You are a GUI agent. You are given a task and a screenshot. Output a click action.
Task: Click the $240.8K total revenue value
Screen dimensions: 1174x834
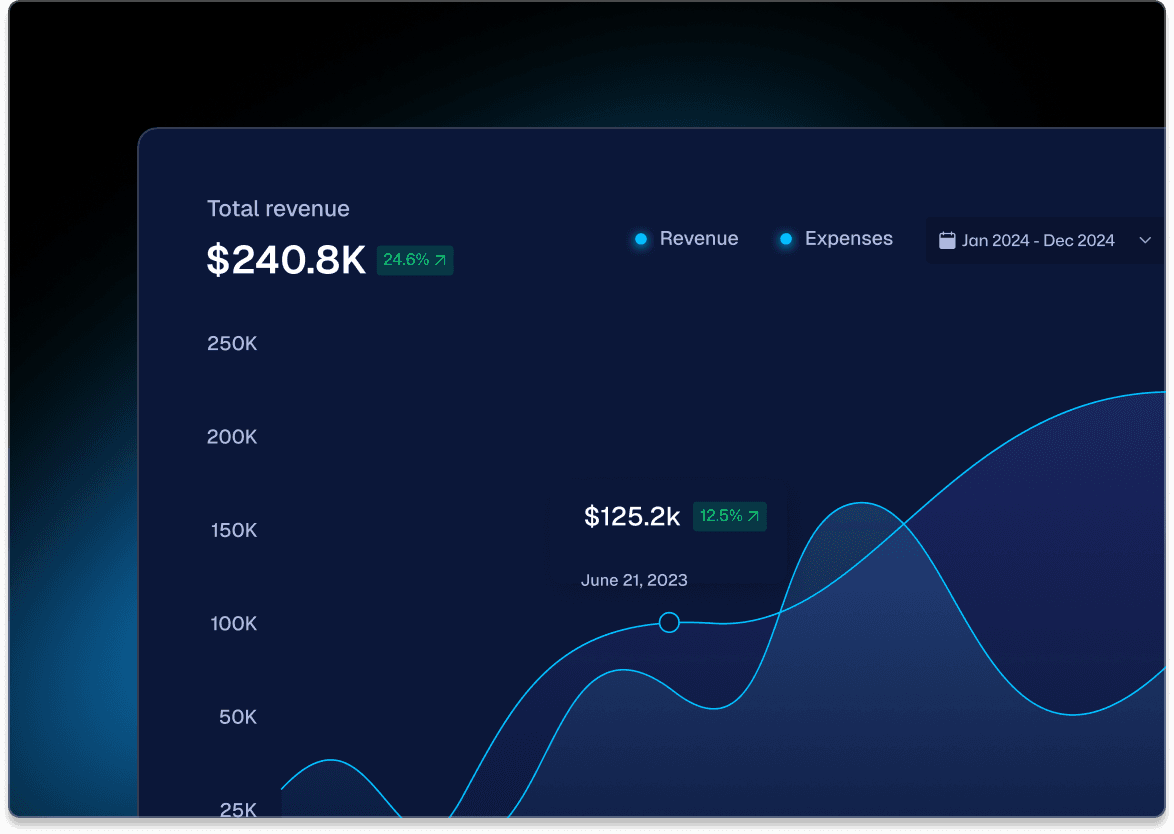pos(286,260)
